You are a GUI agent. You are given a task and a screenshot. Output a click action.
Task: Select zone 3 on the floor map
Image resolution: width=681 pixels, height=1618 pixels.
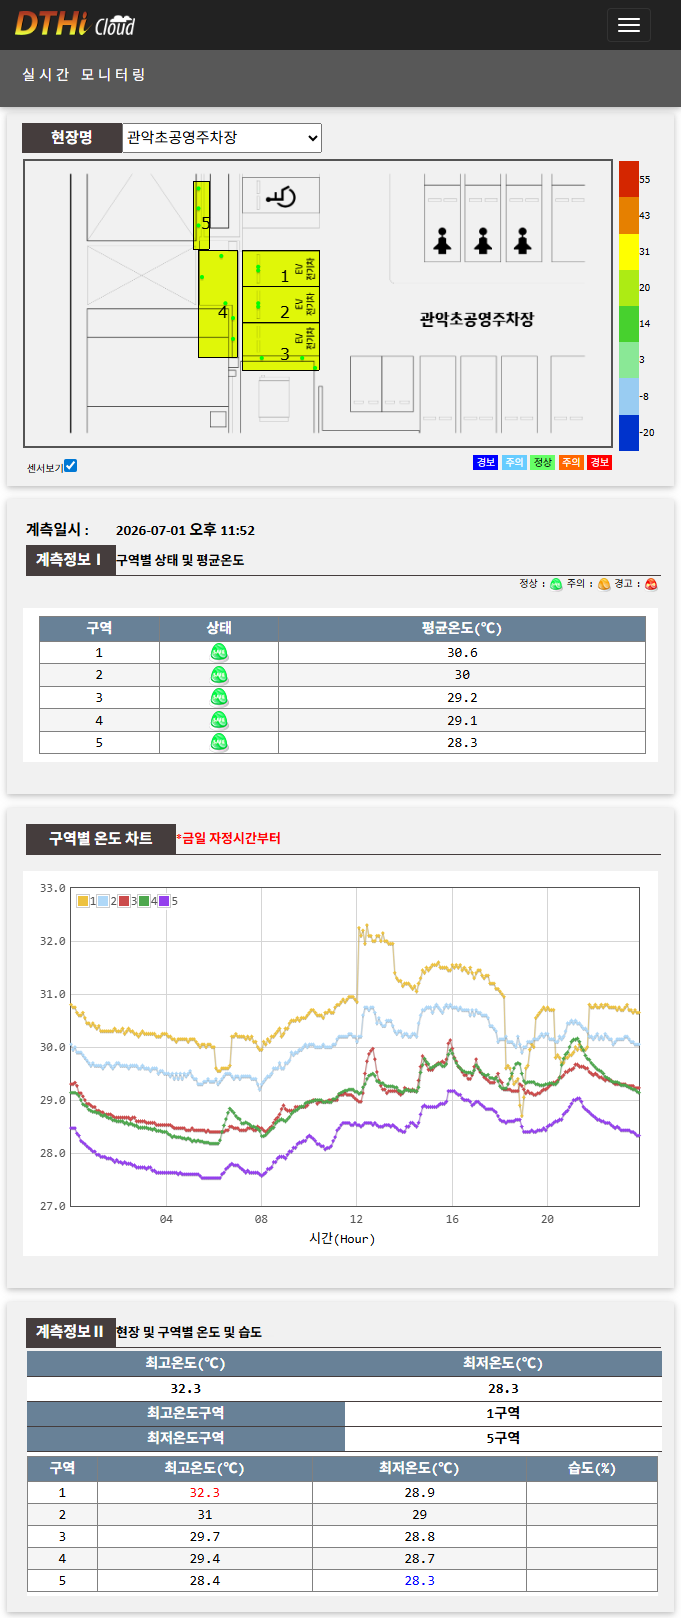(281, 346)
